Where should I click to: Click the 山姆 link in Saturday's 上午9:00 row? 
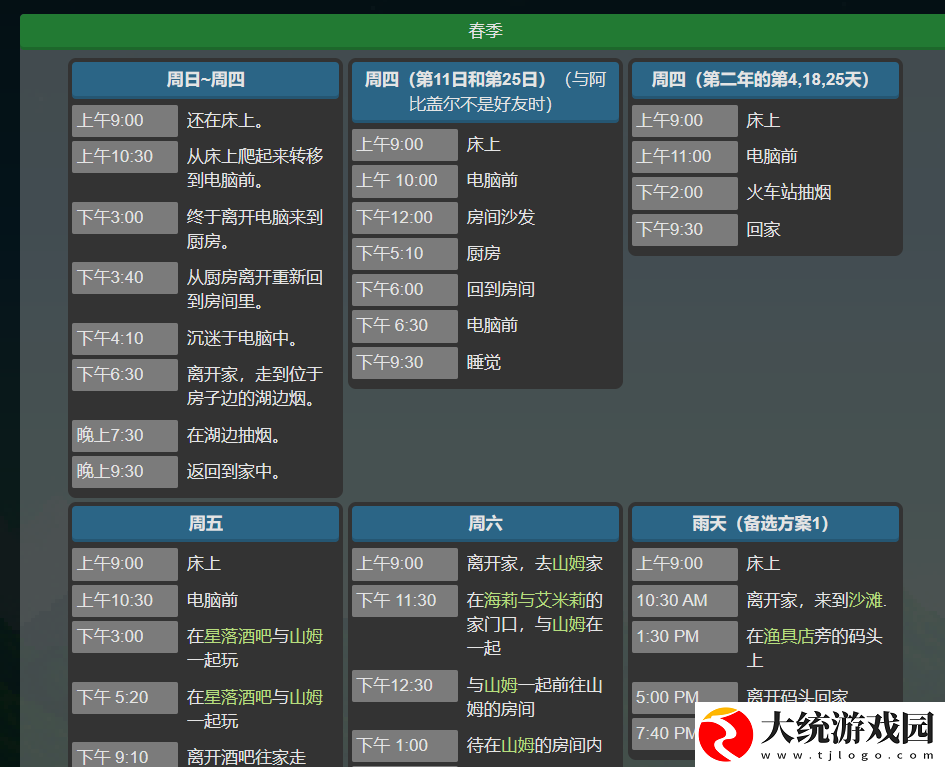click(569, 563)
